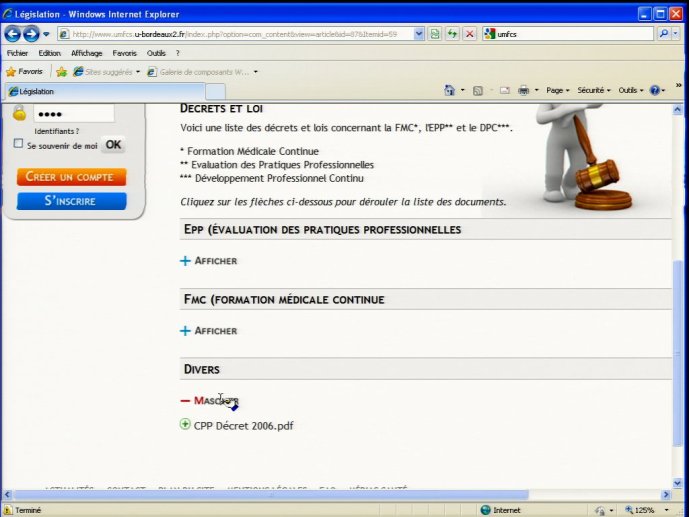Click the read mail icon

tap(504, 90)
